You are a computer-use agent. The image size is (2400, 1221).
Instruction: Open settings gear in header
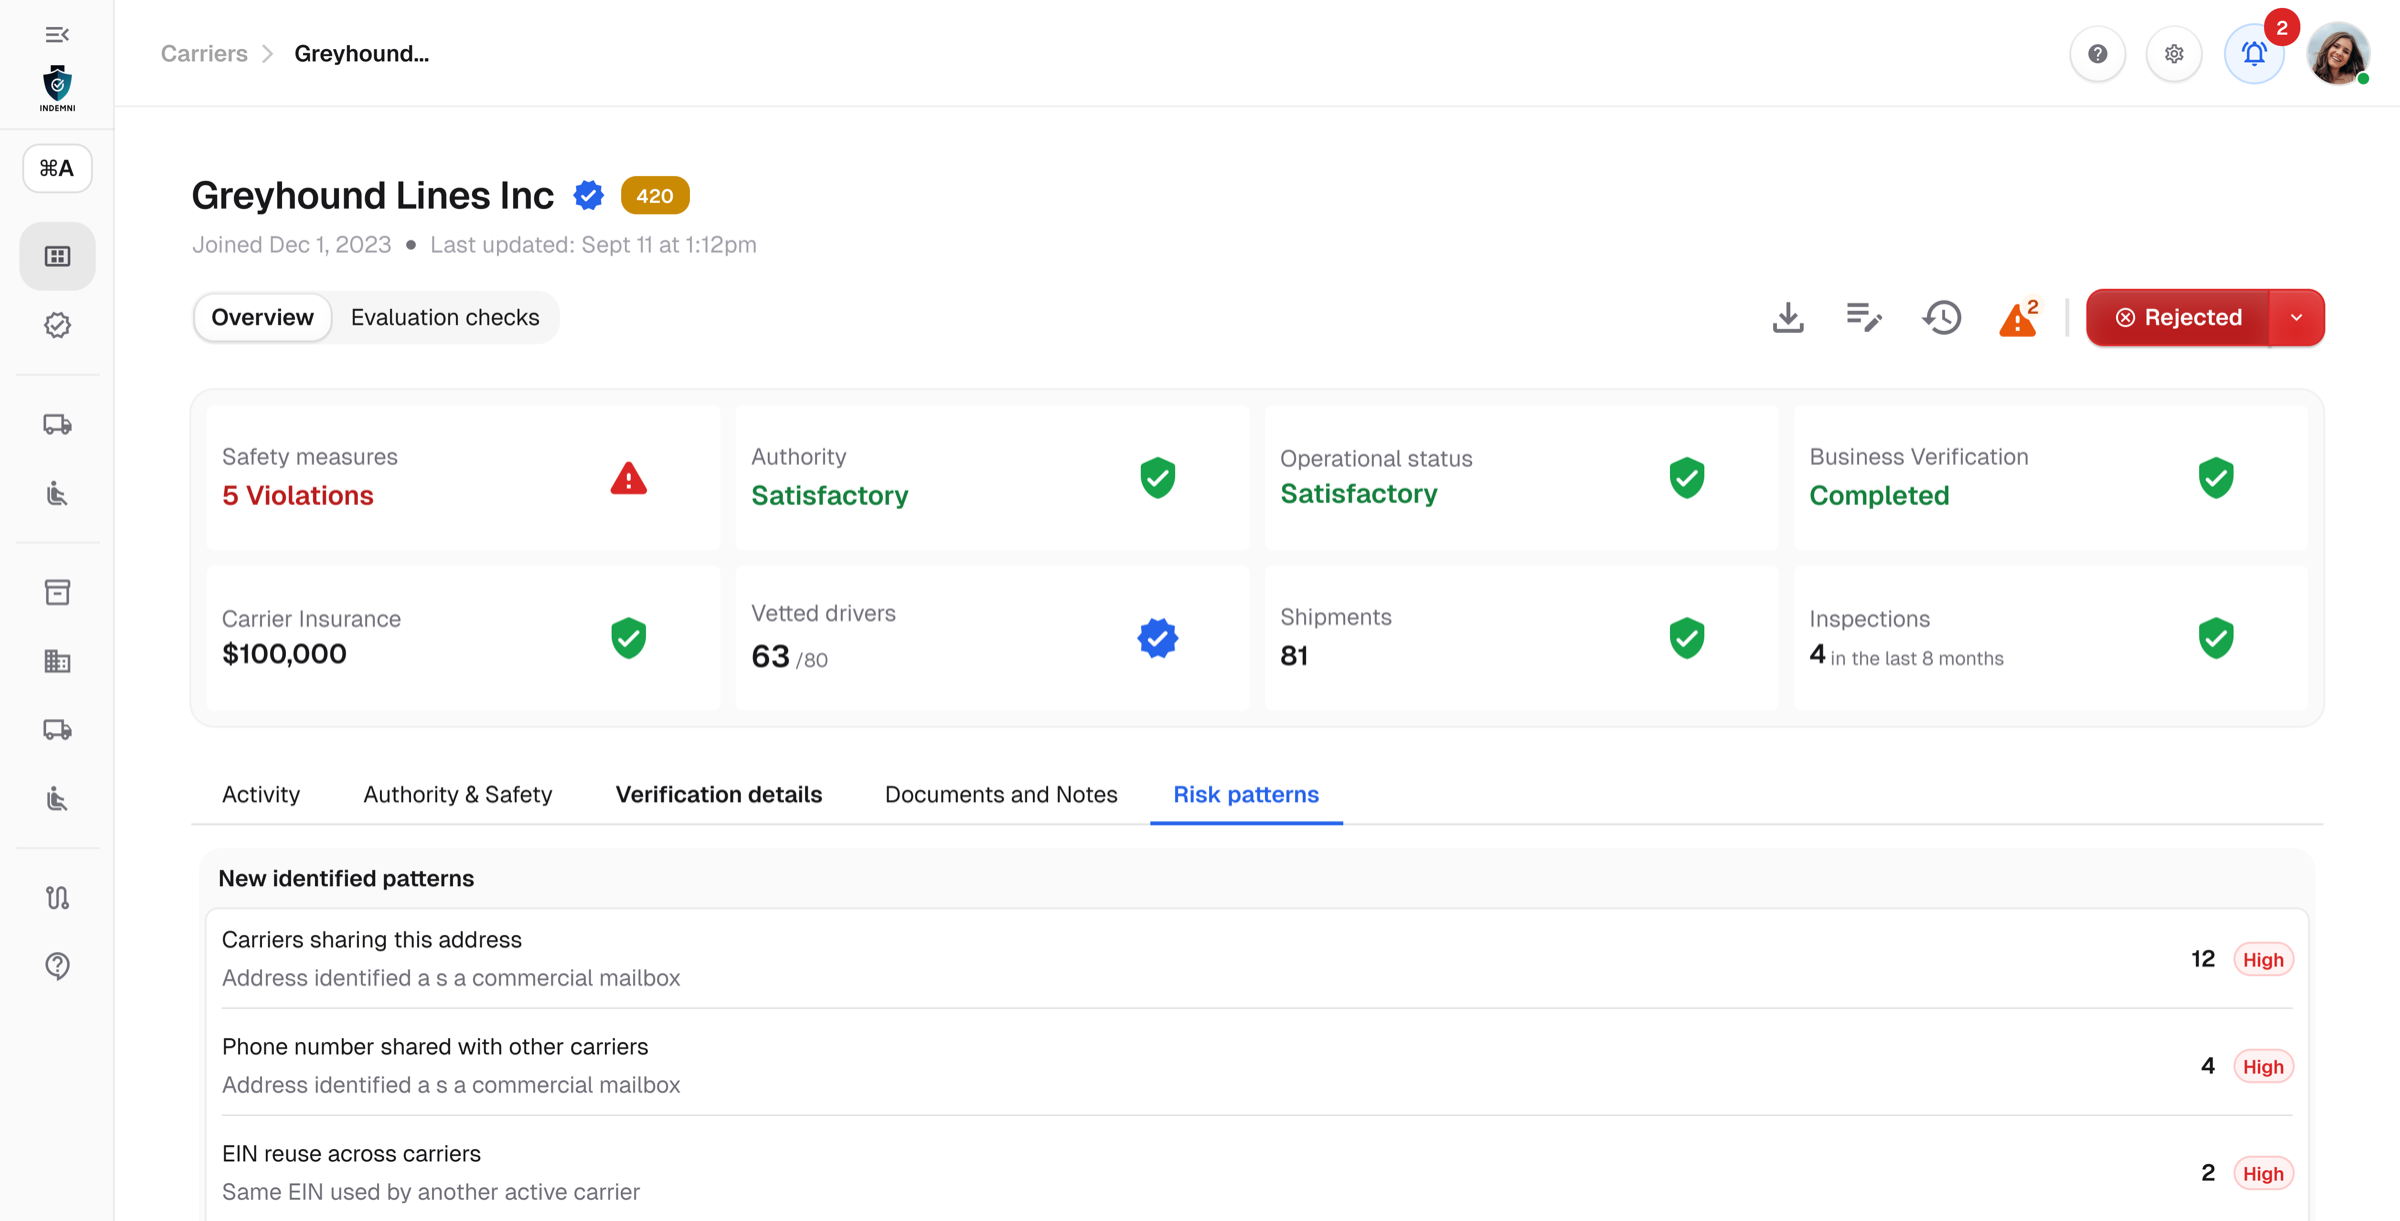click(2174, 54)
